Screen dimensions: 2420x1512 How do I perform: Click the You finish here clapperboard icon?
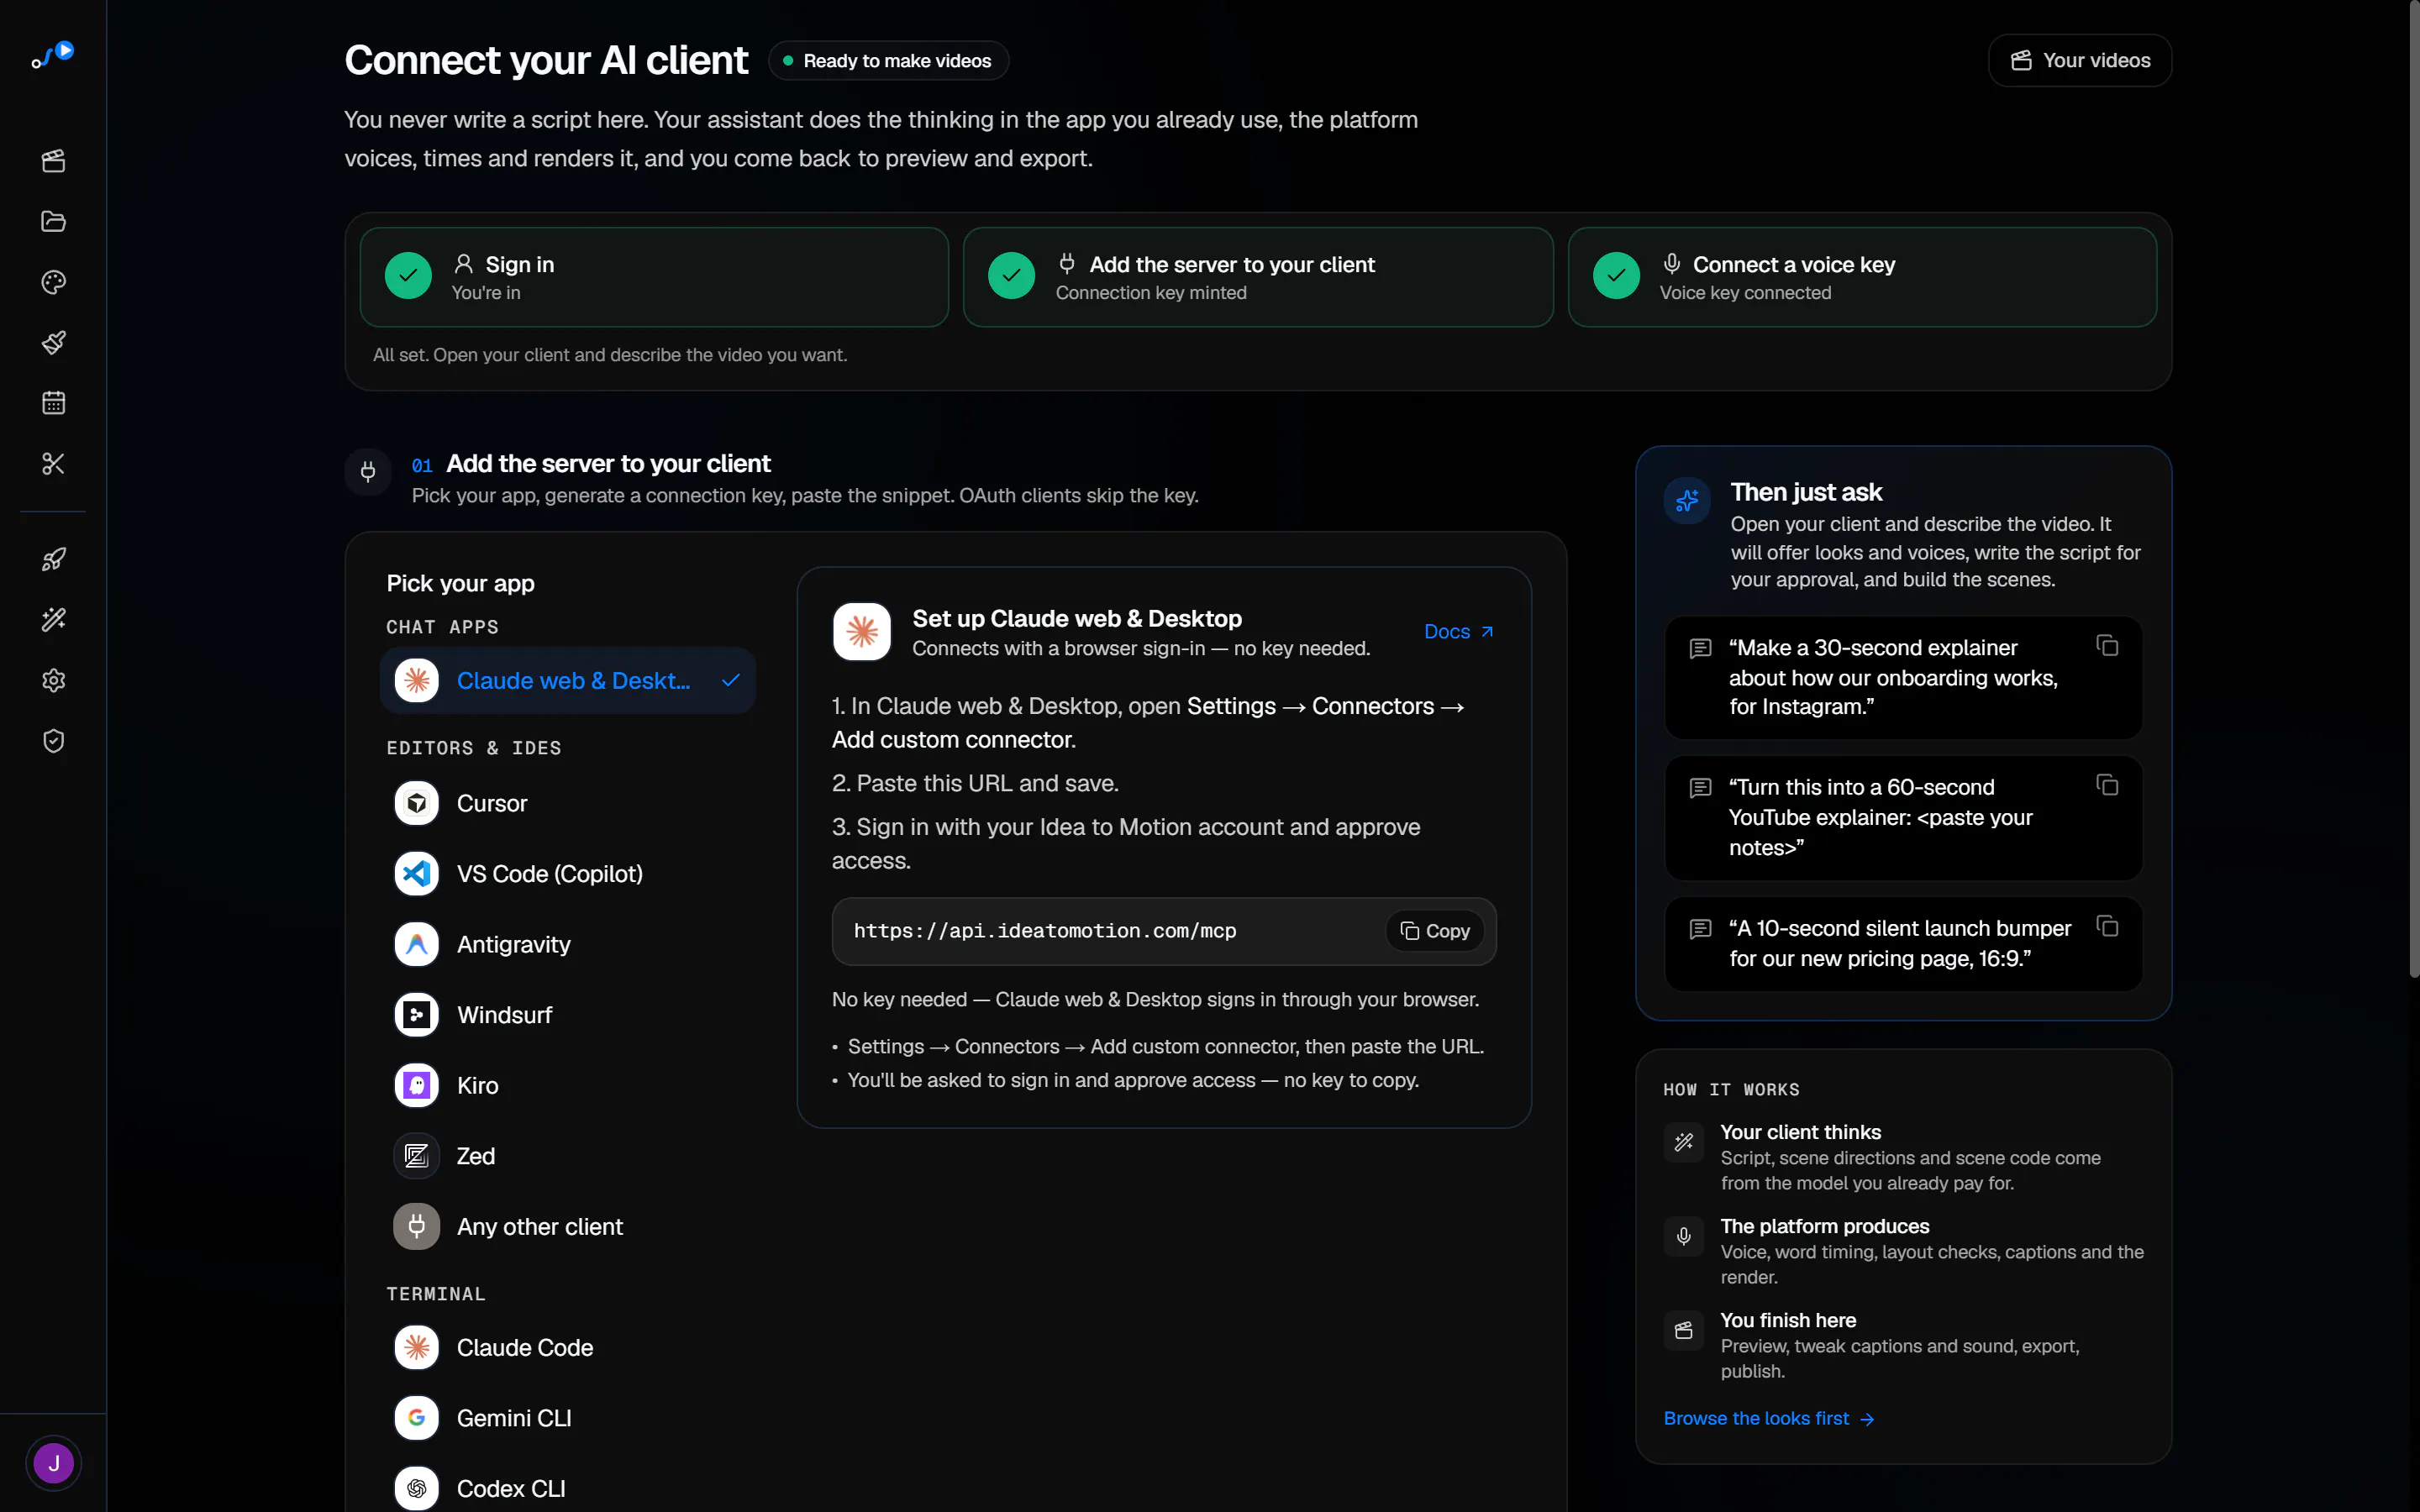tap(1684, 1330)
